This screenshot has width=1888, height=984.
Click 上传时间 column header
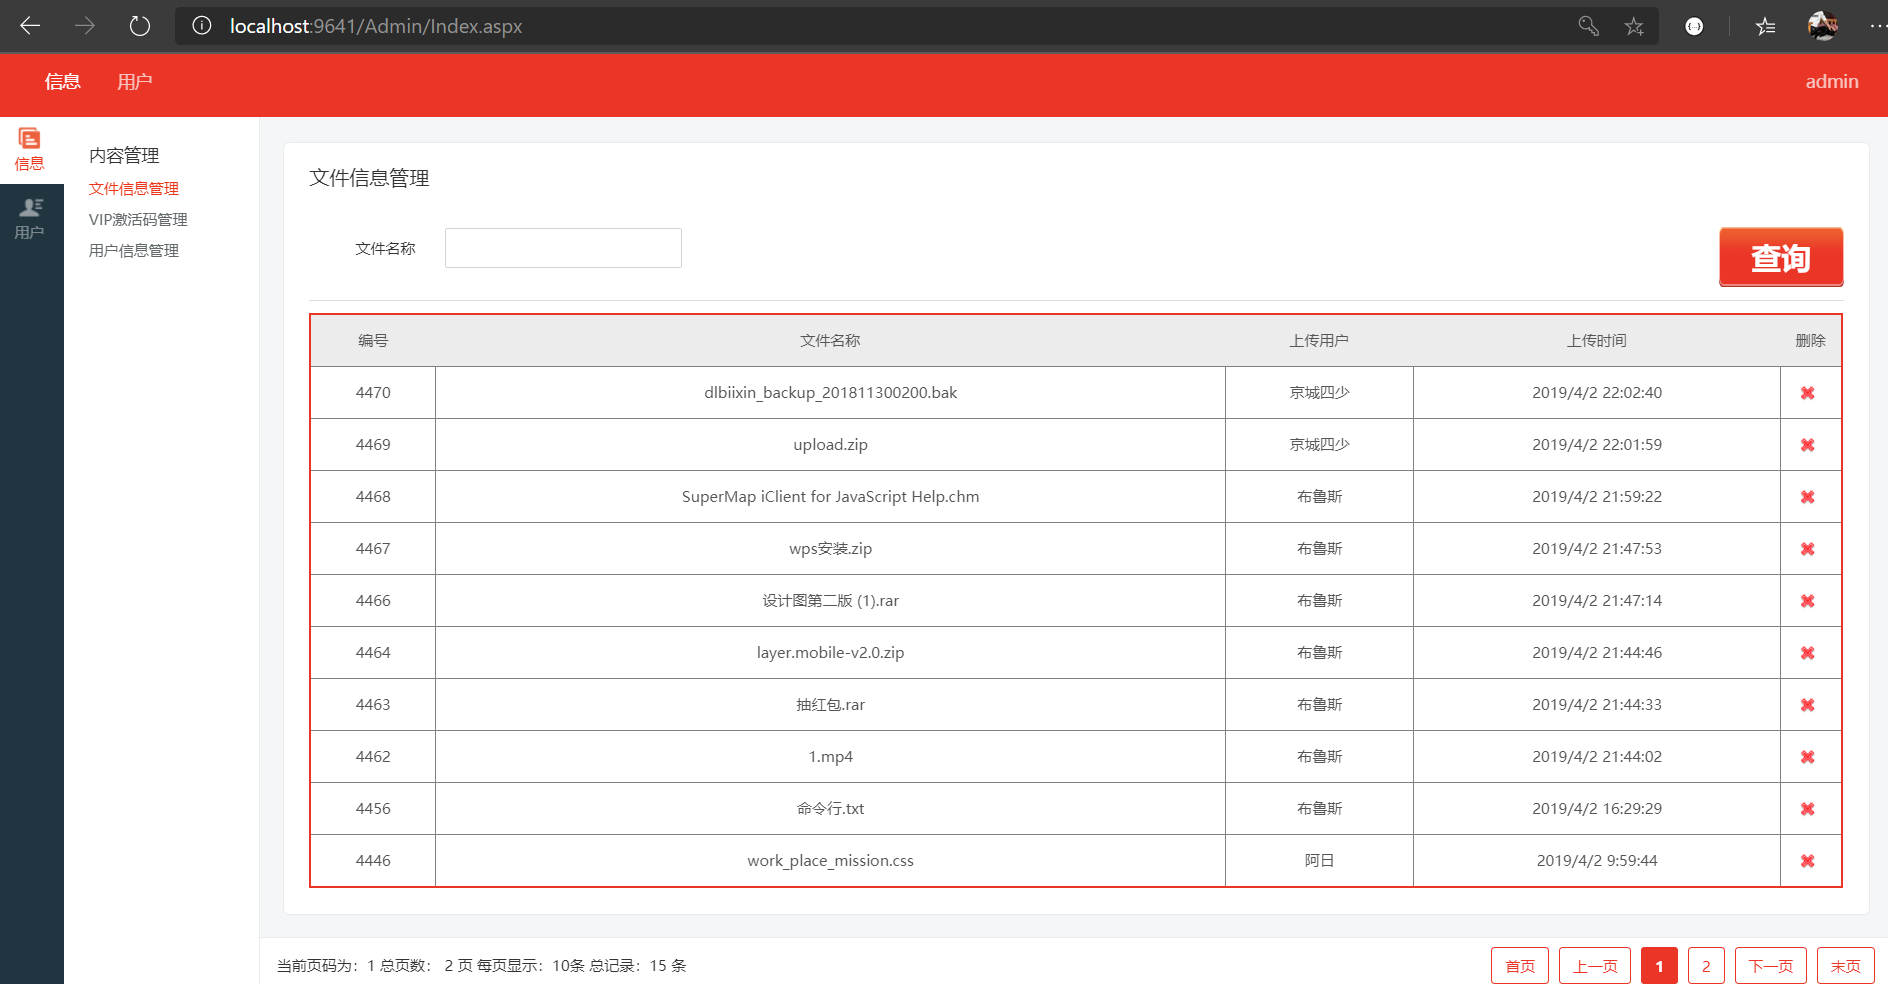[x=1597, y=341]
